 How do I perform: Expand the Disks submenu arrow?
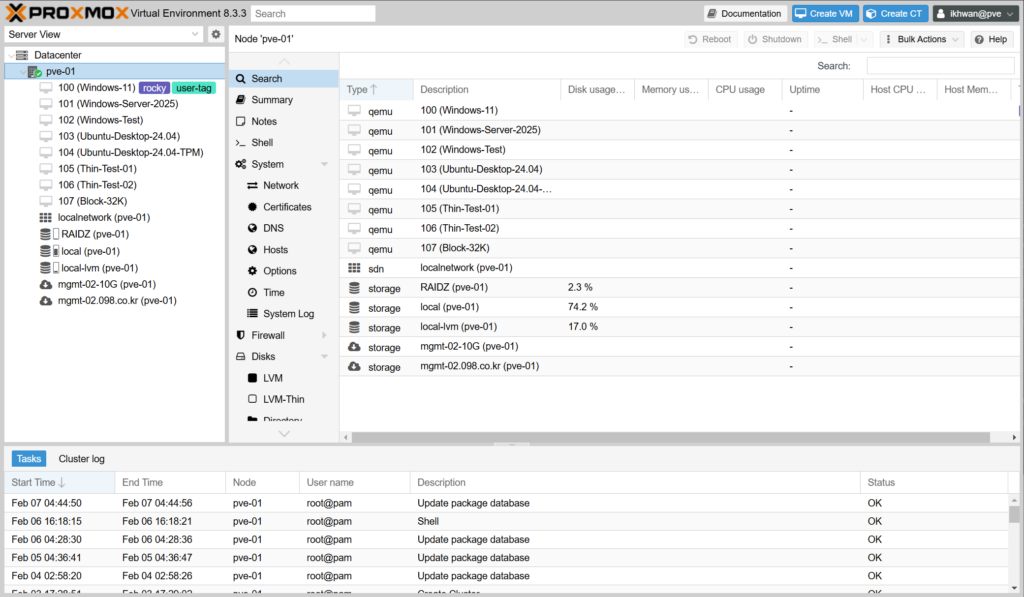tap(324, 357)
